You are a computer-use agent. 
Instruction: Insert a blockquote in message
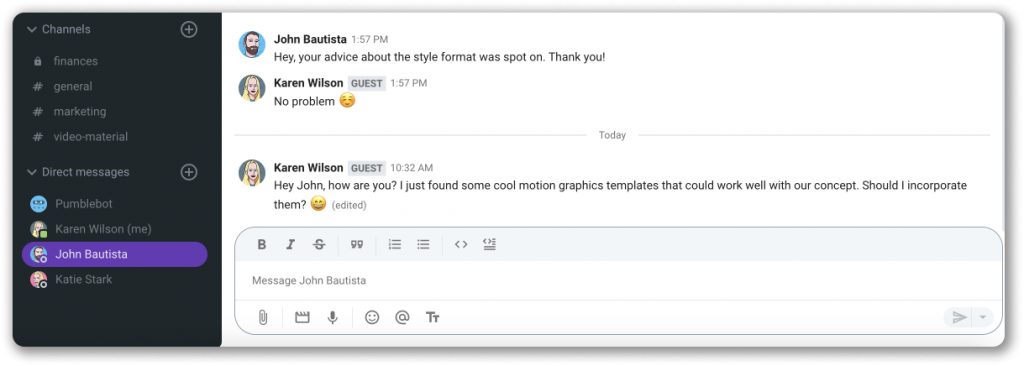tap(357, 244)
